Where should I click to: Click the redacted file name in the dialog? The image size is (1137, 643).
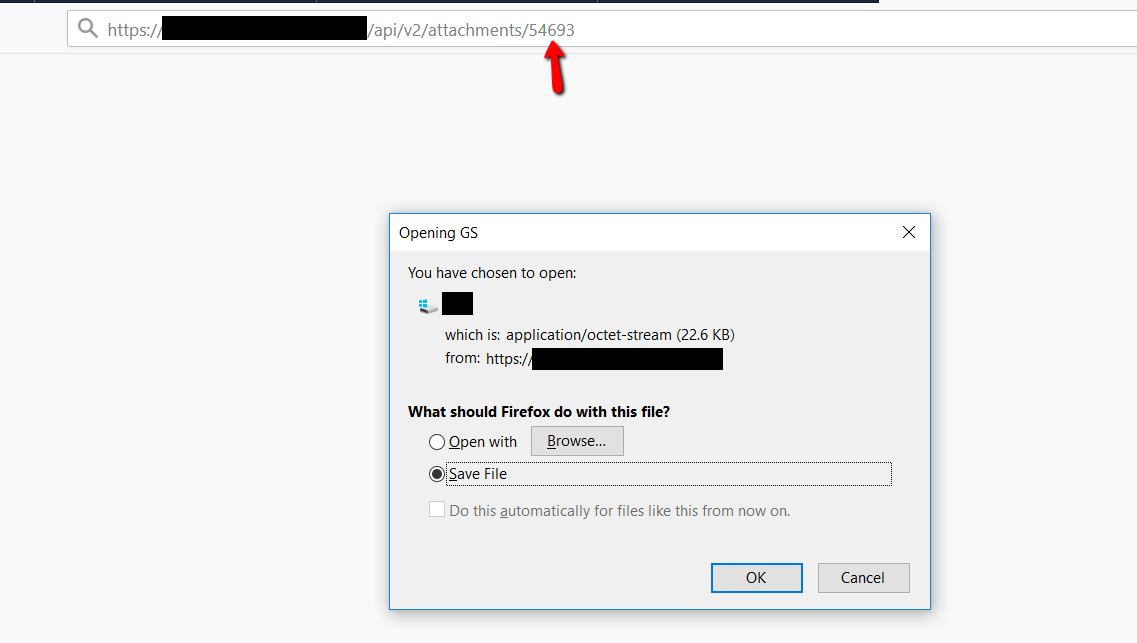tap(458, 303)
